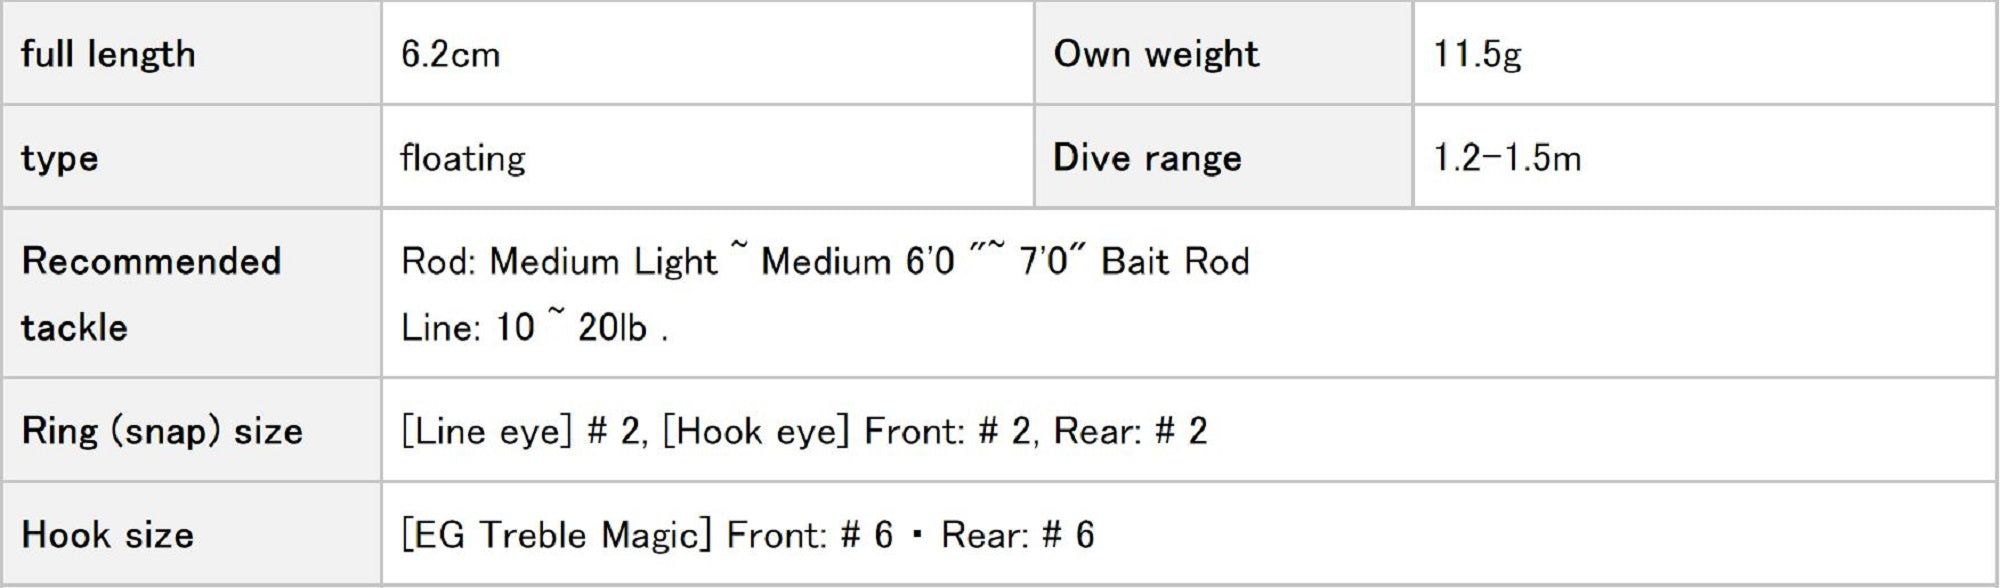
Task: Click the "type" row label
Action: [x=60, y=158]
